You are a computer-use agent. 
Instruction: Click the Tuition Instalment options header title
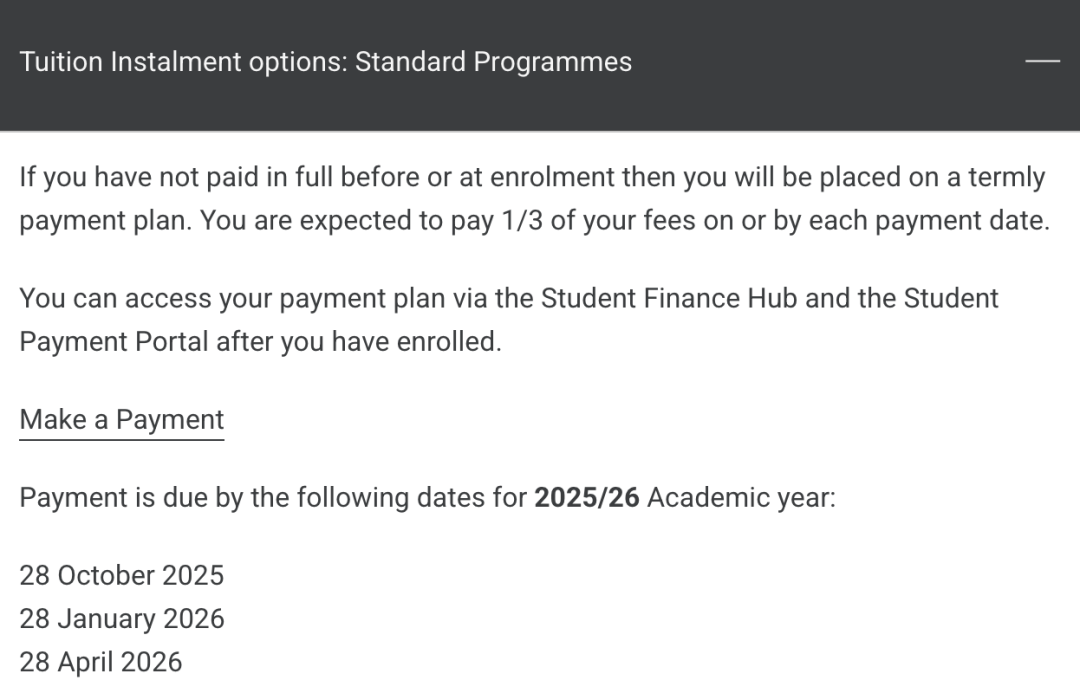[x=325, y=62]
